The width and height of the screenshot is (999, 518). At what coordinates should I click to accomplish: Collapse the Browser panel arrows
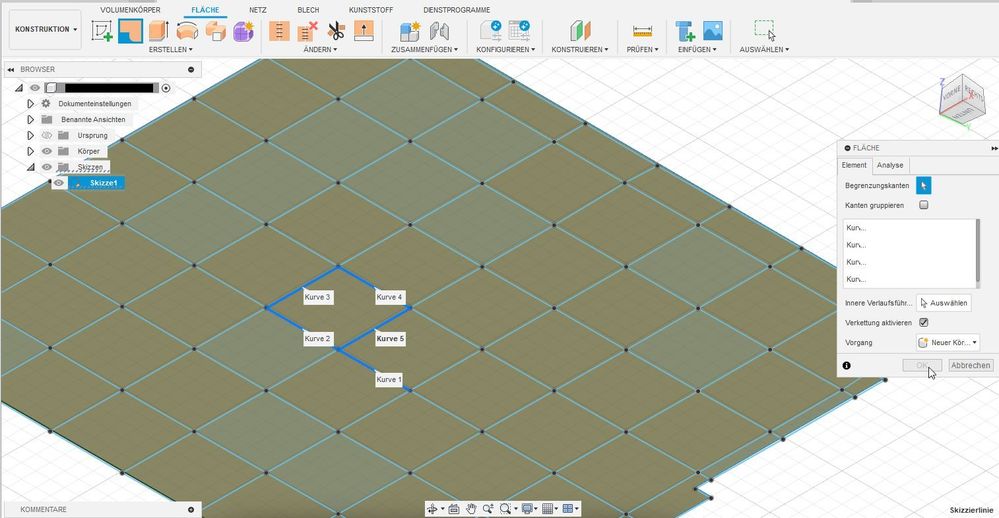(11, 69)
